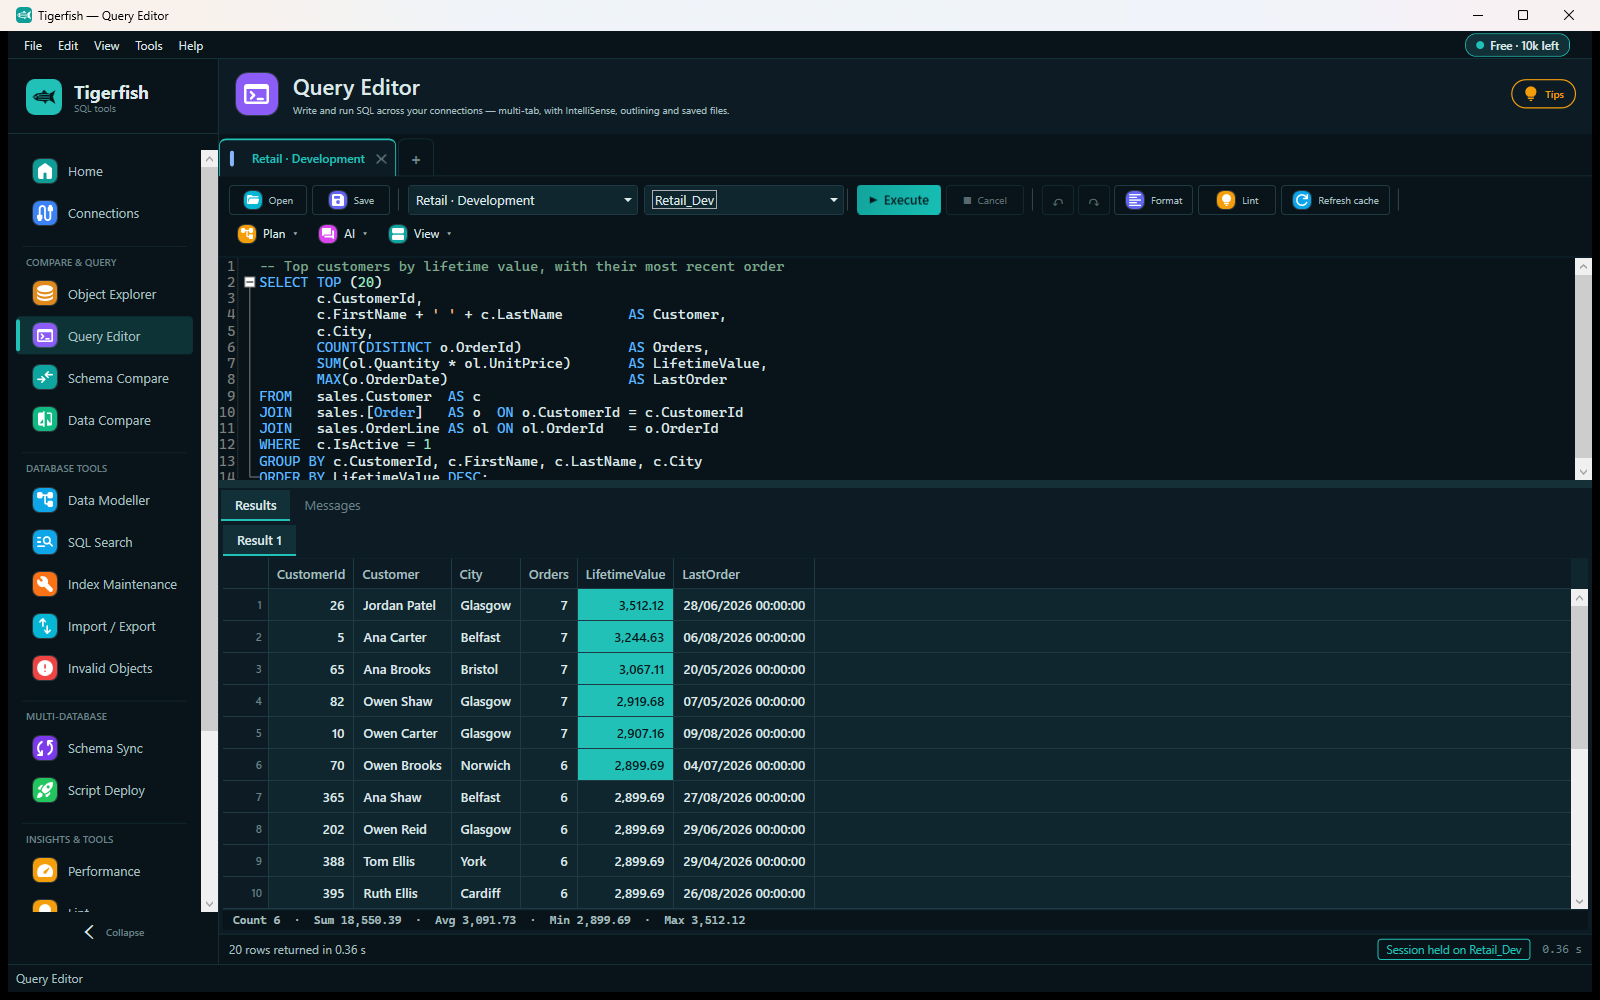Open the Retail · Development connection dropdown
This screenshot has height=1000, width=1600.
tap(523, 200)
